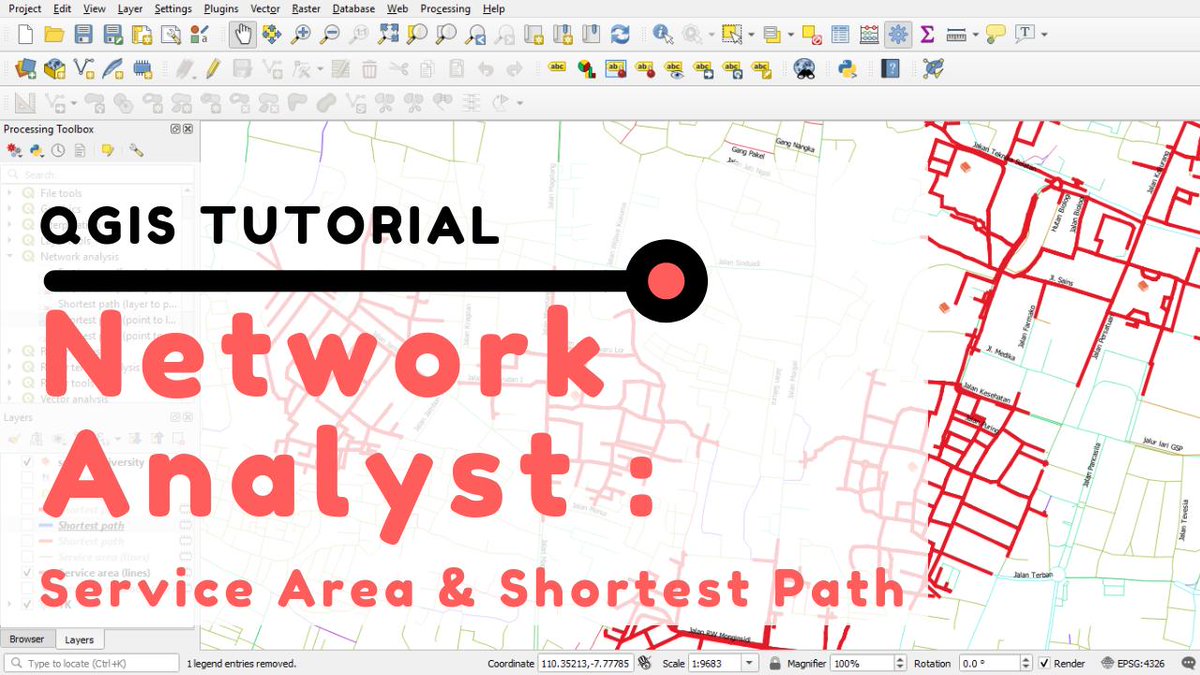Switch to the Browser tab
1200x675 pixels.
27,639
